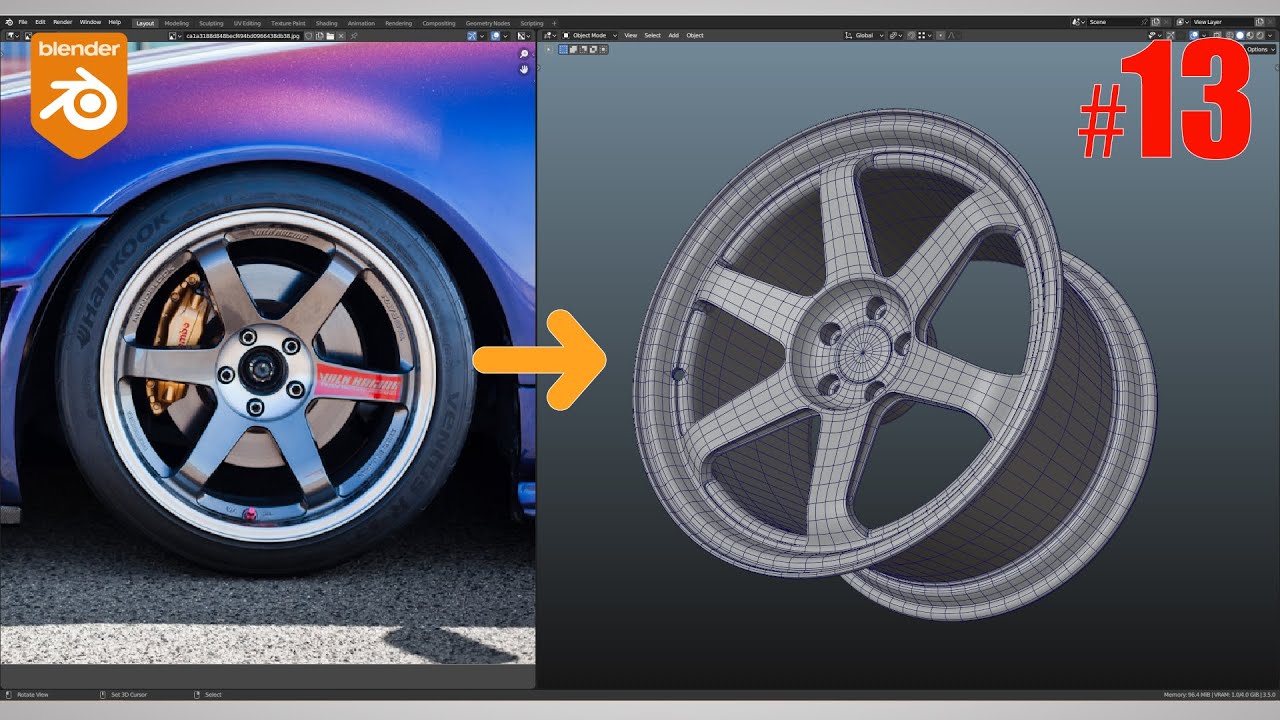Open the Blender logo application menu
The image size is (1280, 720).
point(9,22)
